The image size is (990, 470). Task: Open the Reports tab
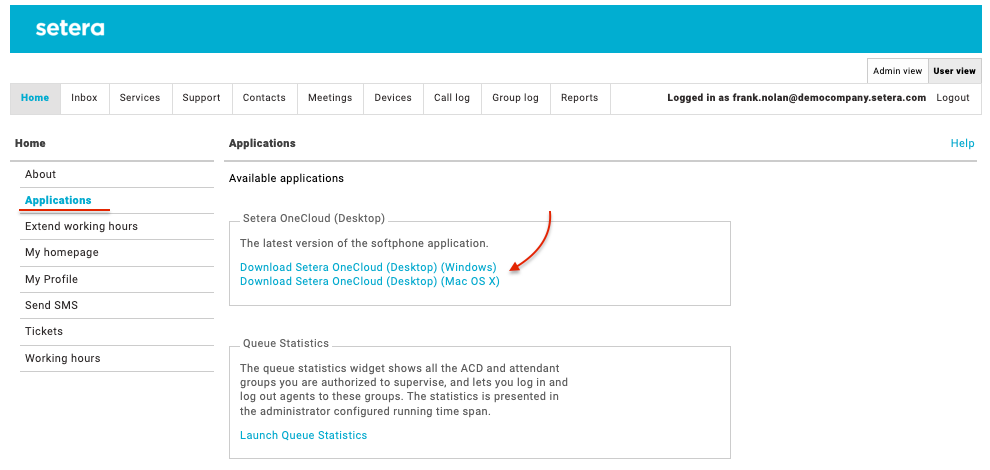(580, 98)
